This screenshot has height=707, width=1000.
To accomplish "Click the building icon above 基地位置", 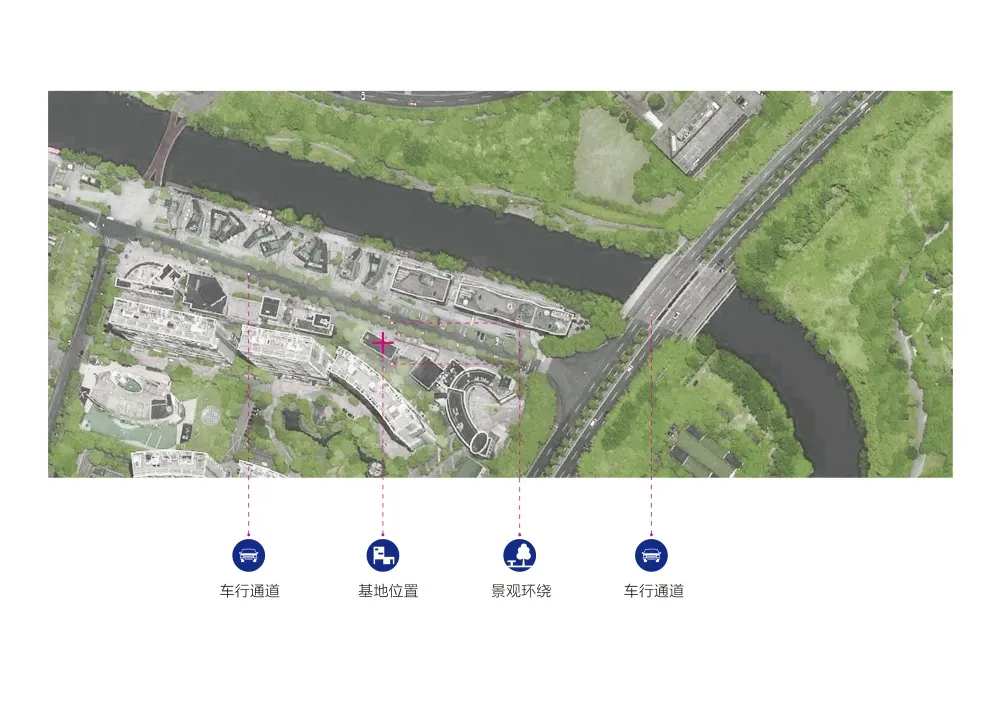I will pos(383,554).
